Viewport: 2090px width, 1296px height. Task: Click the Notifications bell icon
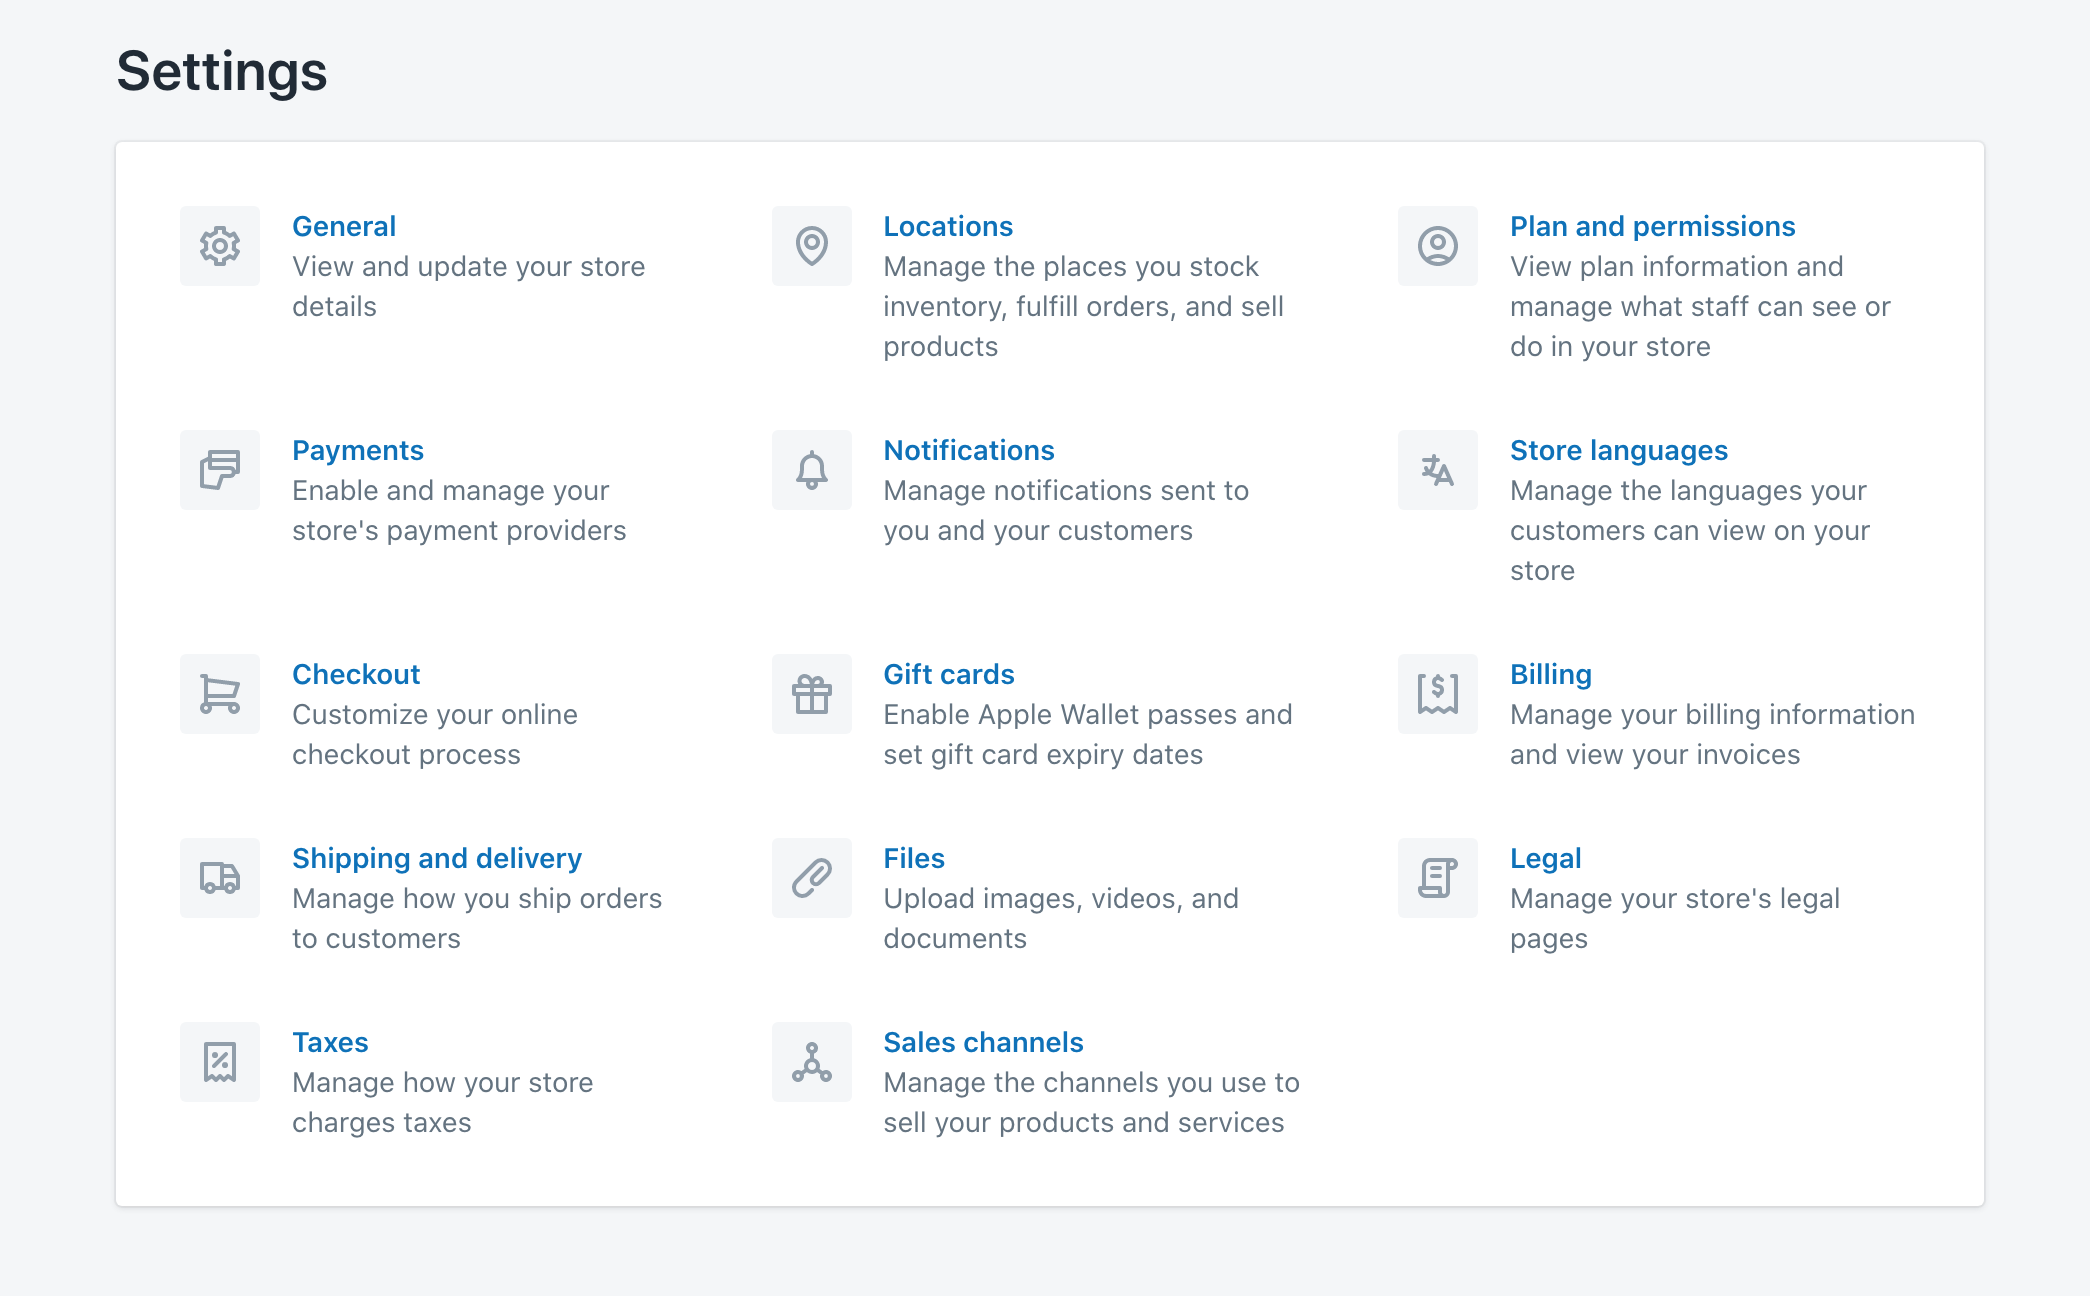point(811,470)
